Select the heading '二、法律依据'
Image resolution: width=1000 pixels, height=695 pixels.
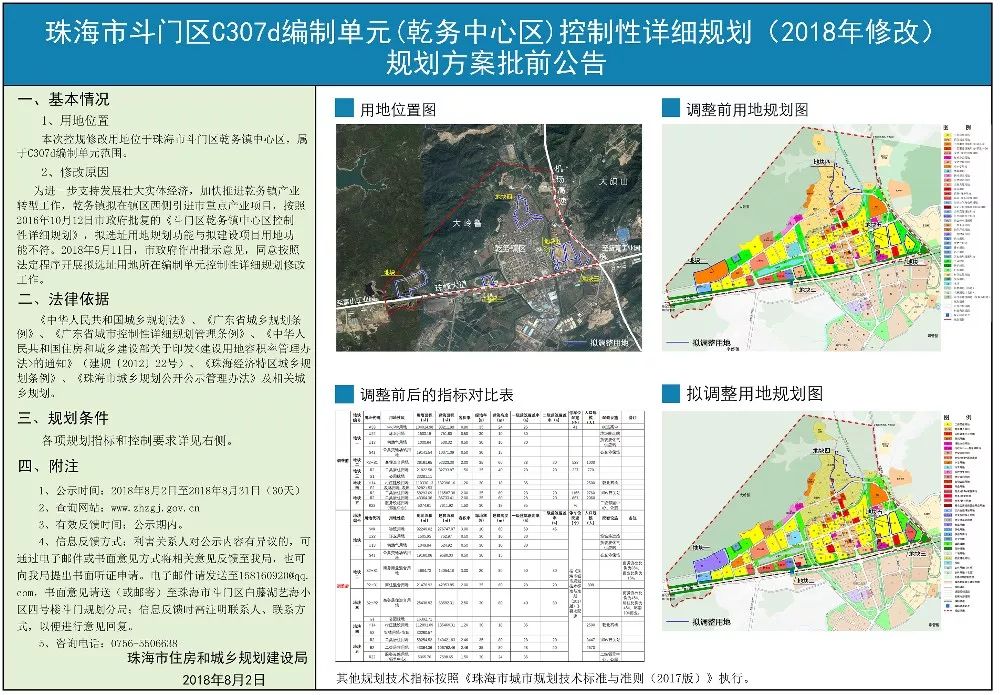click(63, 299)
